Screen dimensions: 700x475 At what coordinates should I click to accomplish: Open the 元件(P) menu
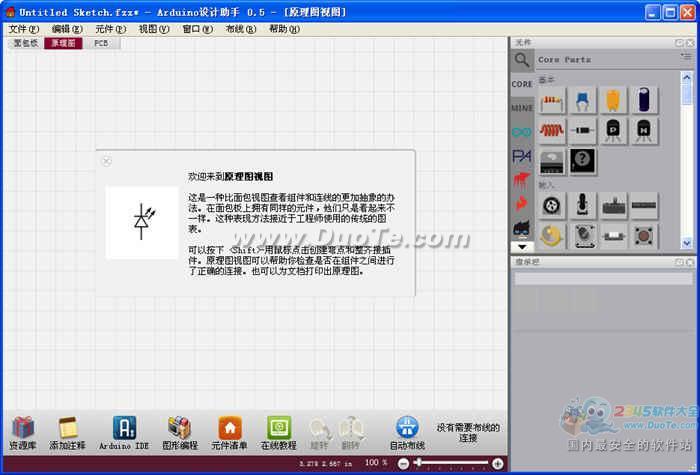pos(111,29)
